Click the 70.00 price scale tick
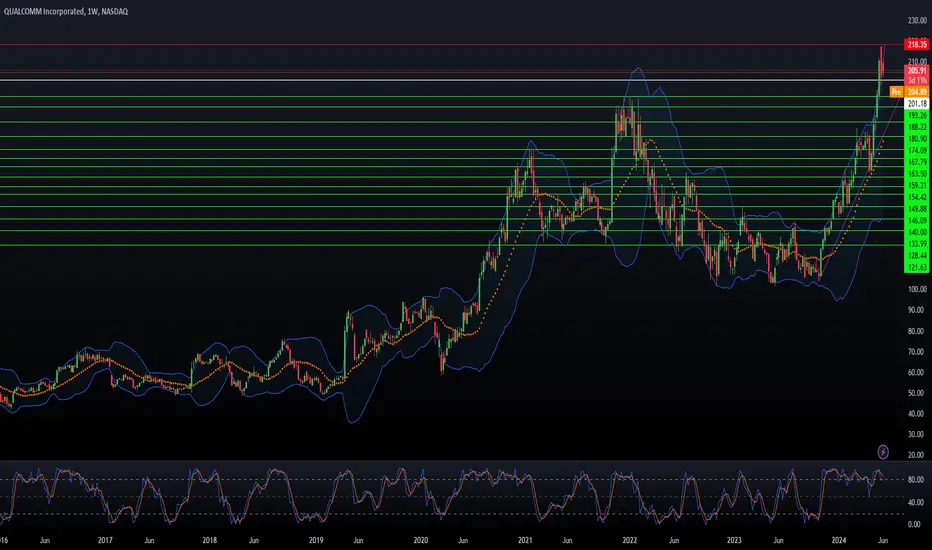 [918, 351]
